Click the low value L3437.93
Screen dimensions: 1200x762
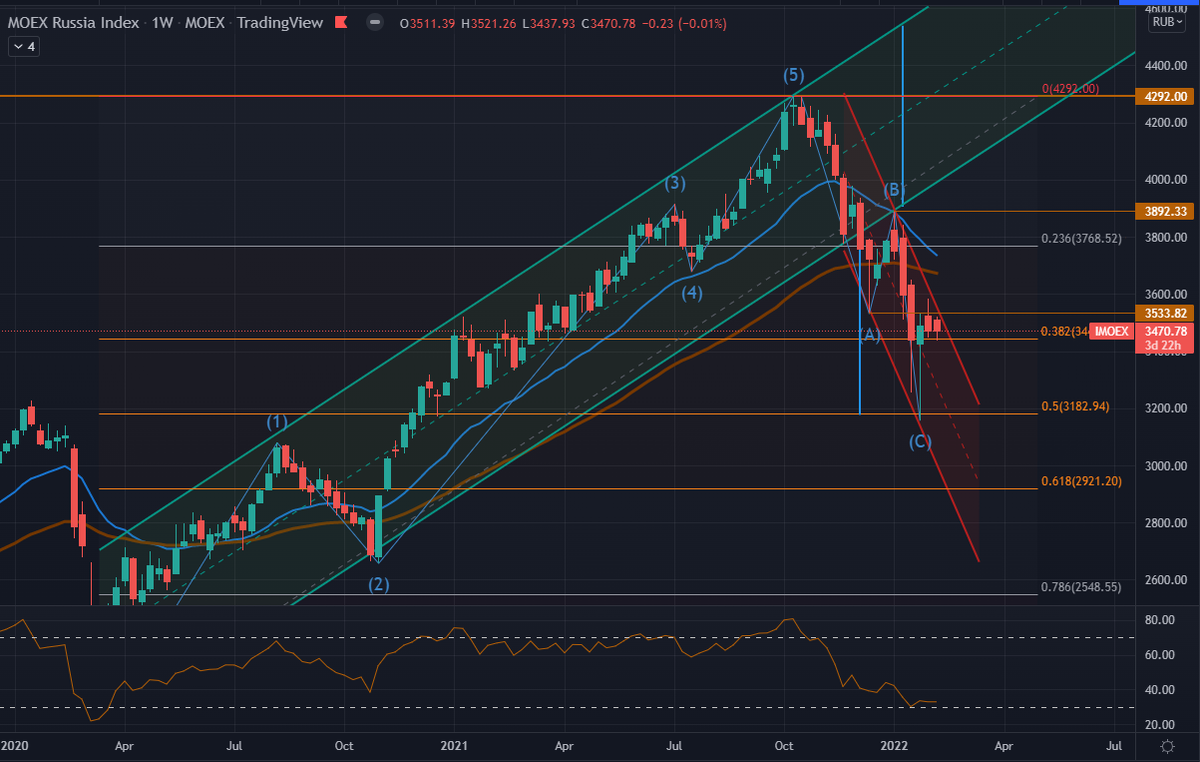click(x=547, y=22)
